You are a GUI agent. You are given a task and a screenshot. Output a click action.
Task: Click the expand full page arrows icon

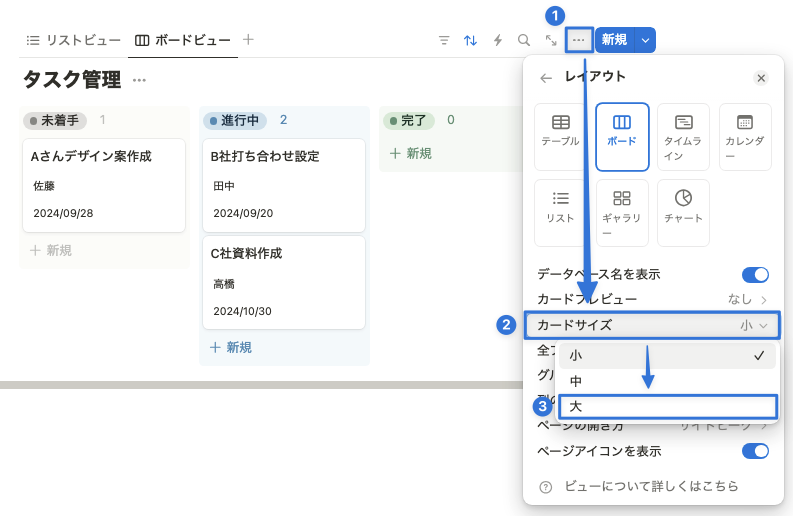coord(551,40)
